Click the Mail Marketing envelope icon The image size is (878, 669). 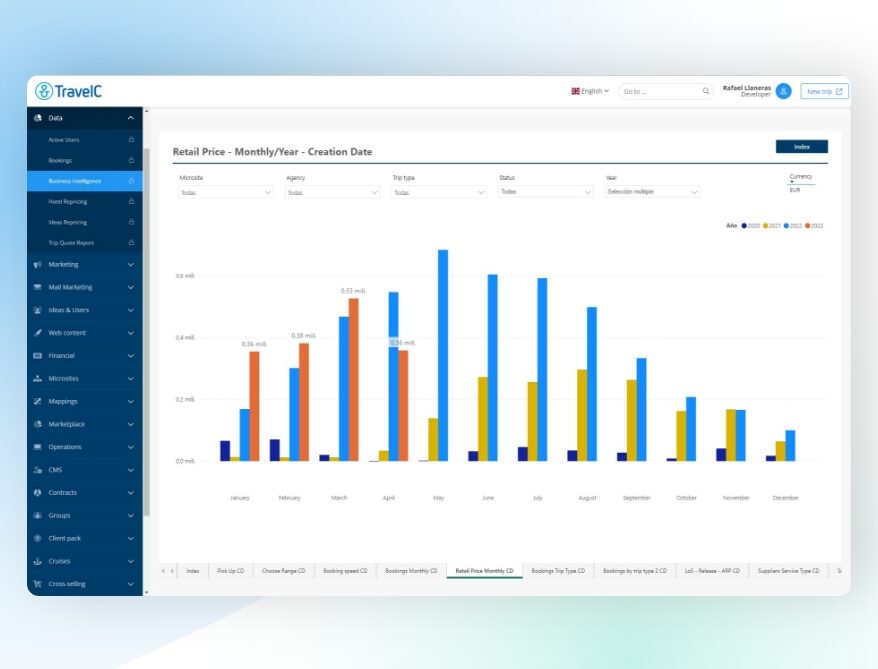coord(38,287)
